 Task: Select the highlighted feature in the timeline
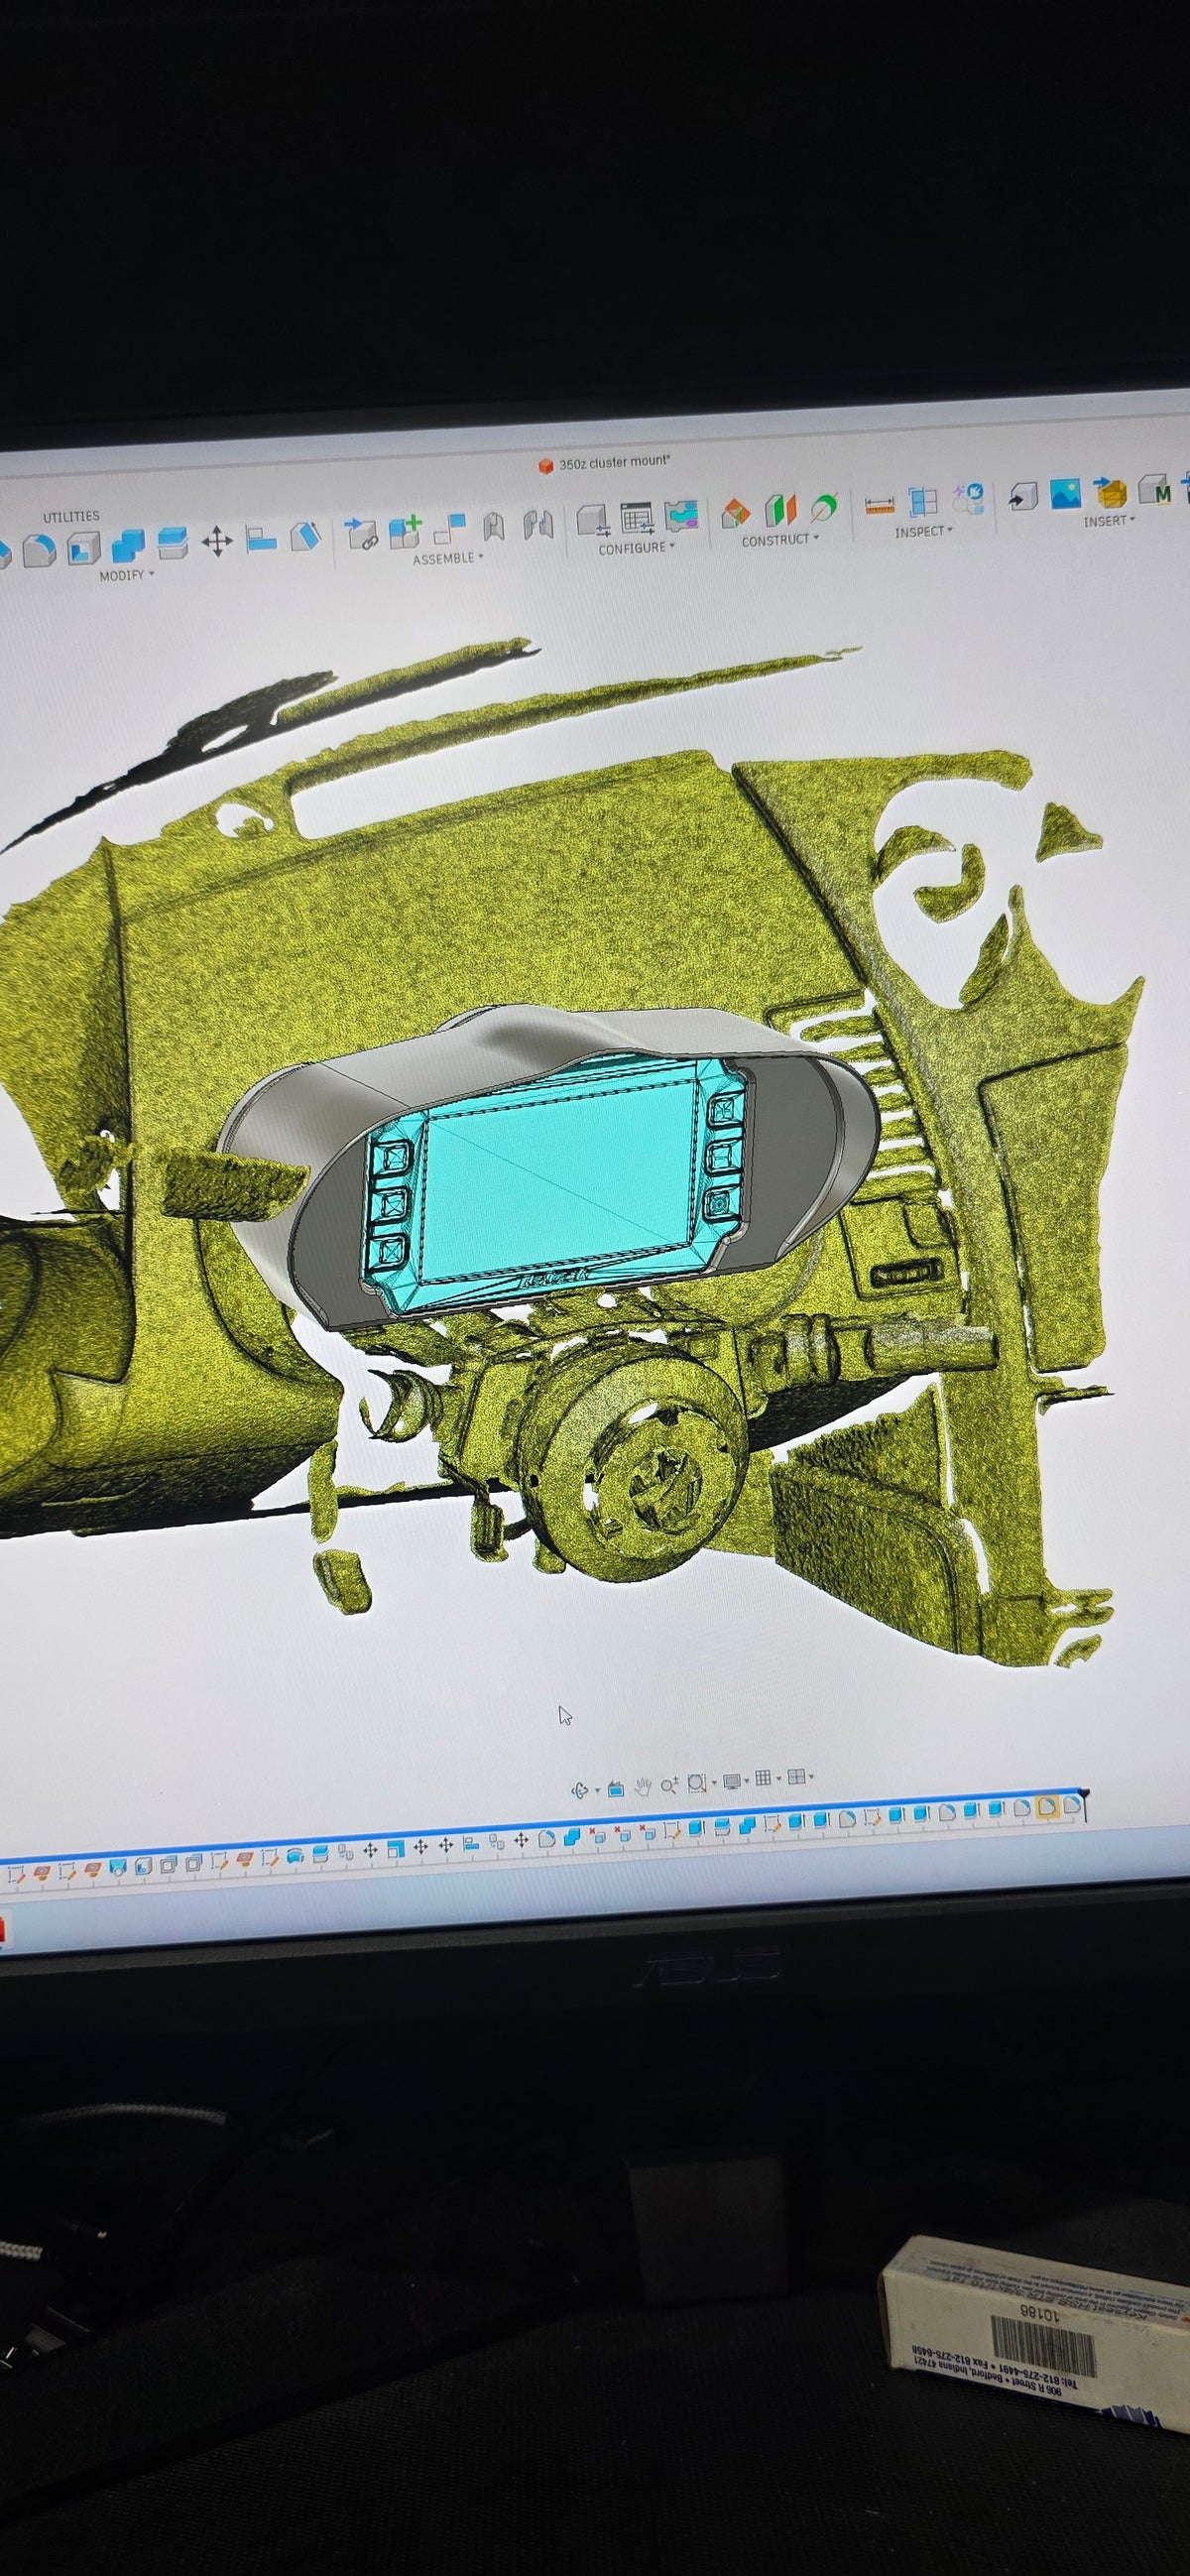click(x=1047, y=1807)
